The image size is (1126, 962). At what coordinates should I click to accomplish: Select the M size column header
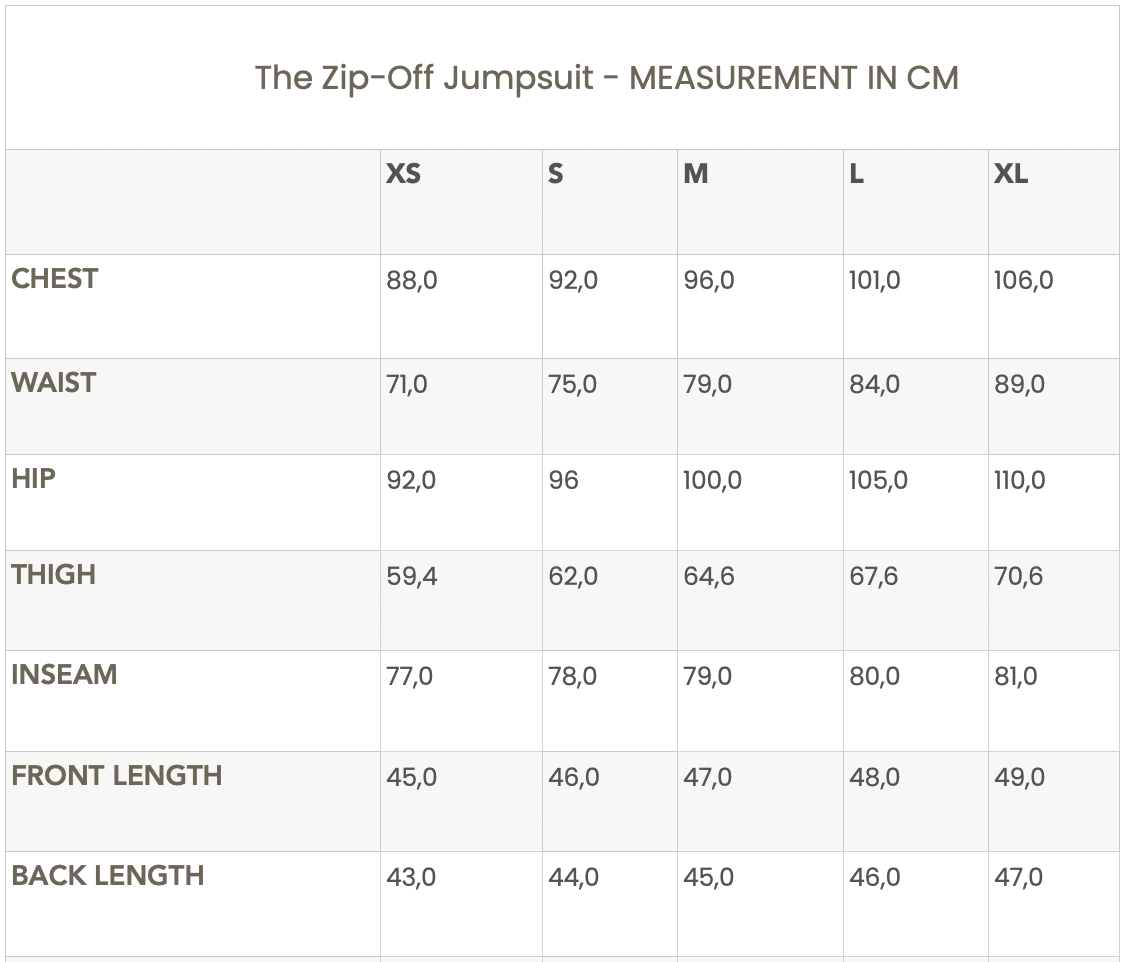[x=696, y=174]
